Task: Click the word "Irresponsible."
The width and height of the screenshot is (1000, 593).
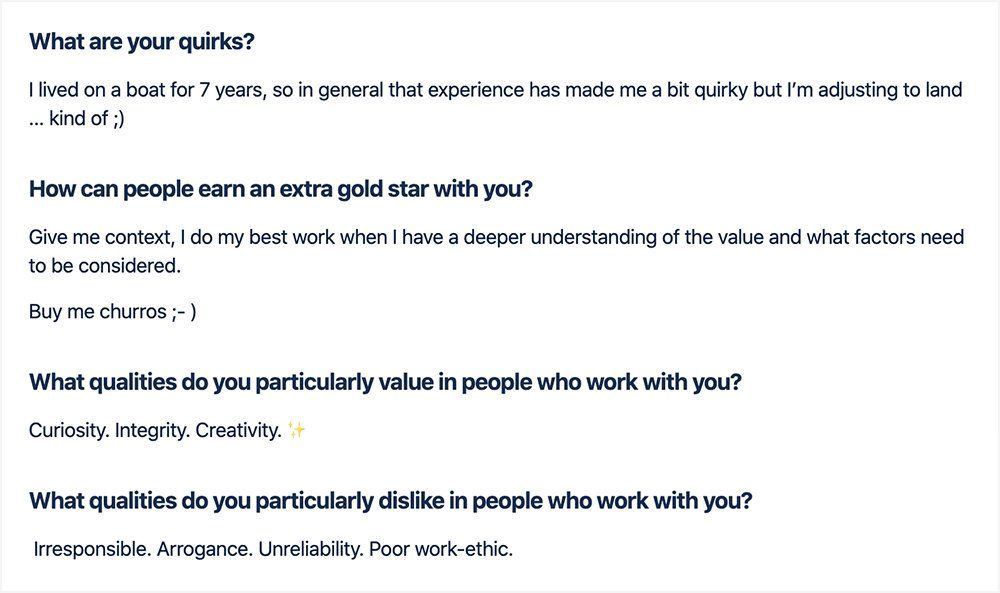Action: (x=92, y=549)
